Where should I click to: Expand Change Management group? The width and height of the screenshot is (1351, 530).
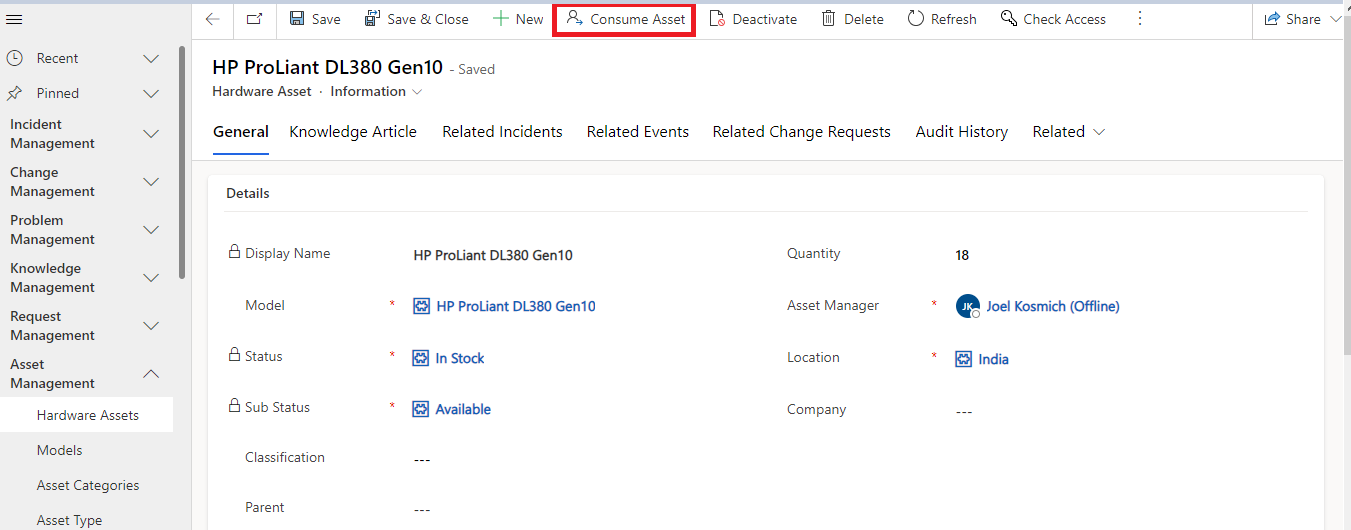point(151,182)
